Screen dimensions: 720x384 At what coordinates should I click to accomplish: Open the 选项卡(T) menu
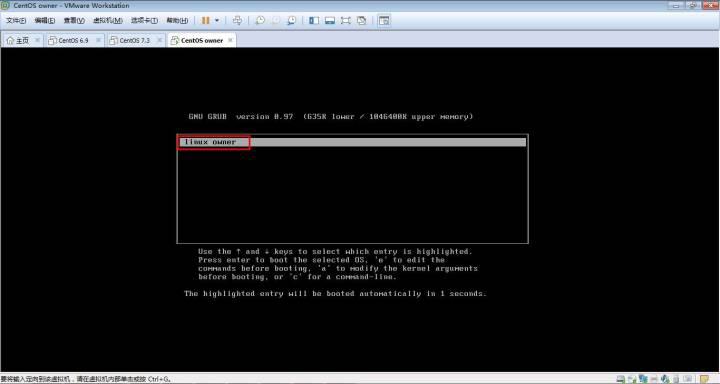(x=144, y=20)
